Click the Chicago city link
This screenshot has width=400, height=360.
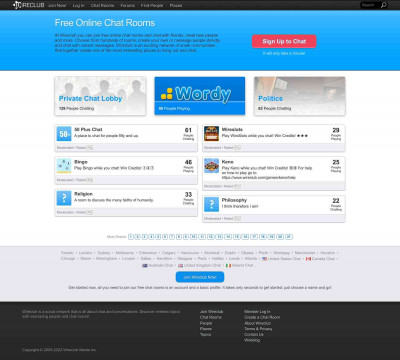(68, 259)
